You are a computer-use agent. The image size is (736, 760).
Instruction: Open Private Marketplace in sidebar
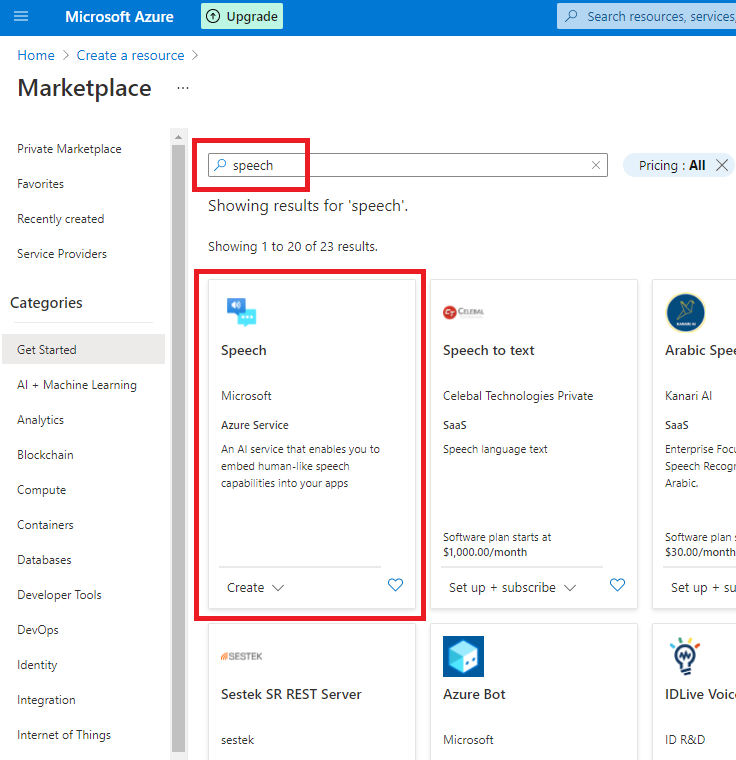pyautogui.click(x=69, y=149)
